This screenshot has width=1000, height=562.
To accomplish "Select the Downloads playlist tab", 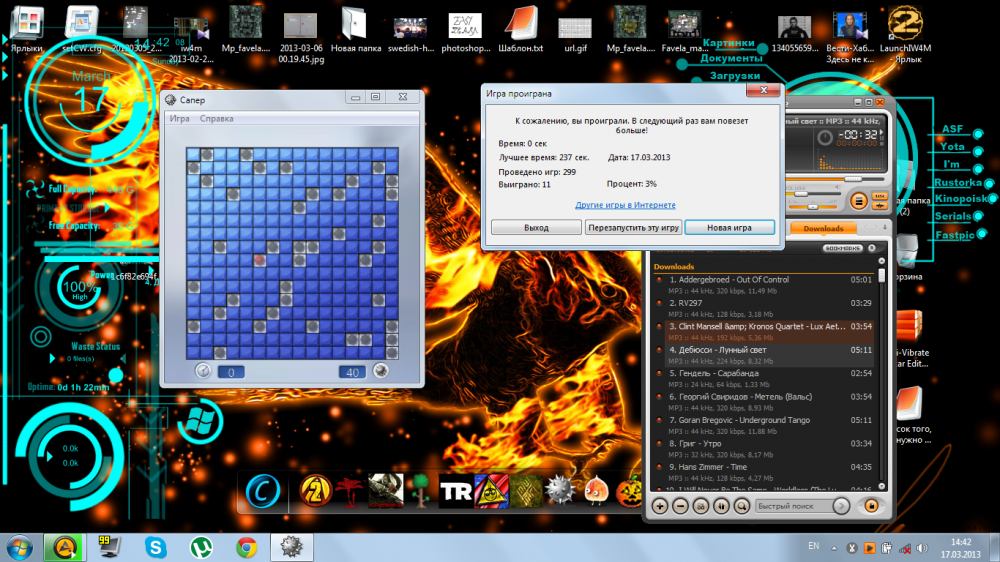I will 823,229.
